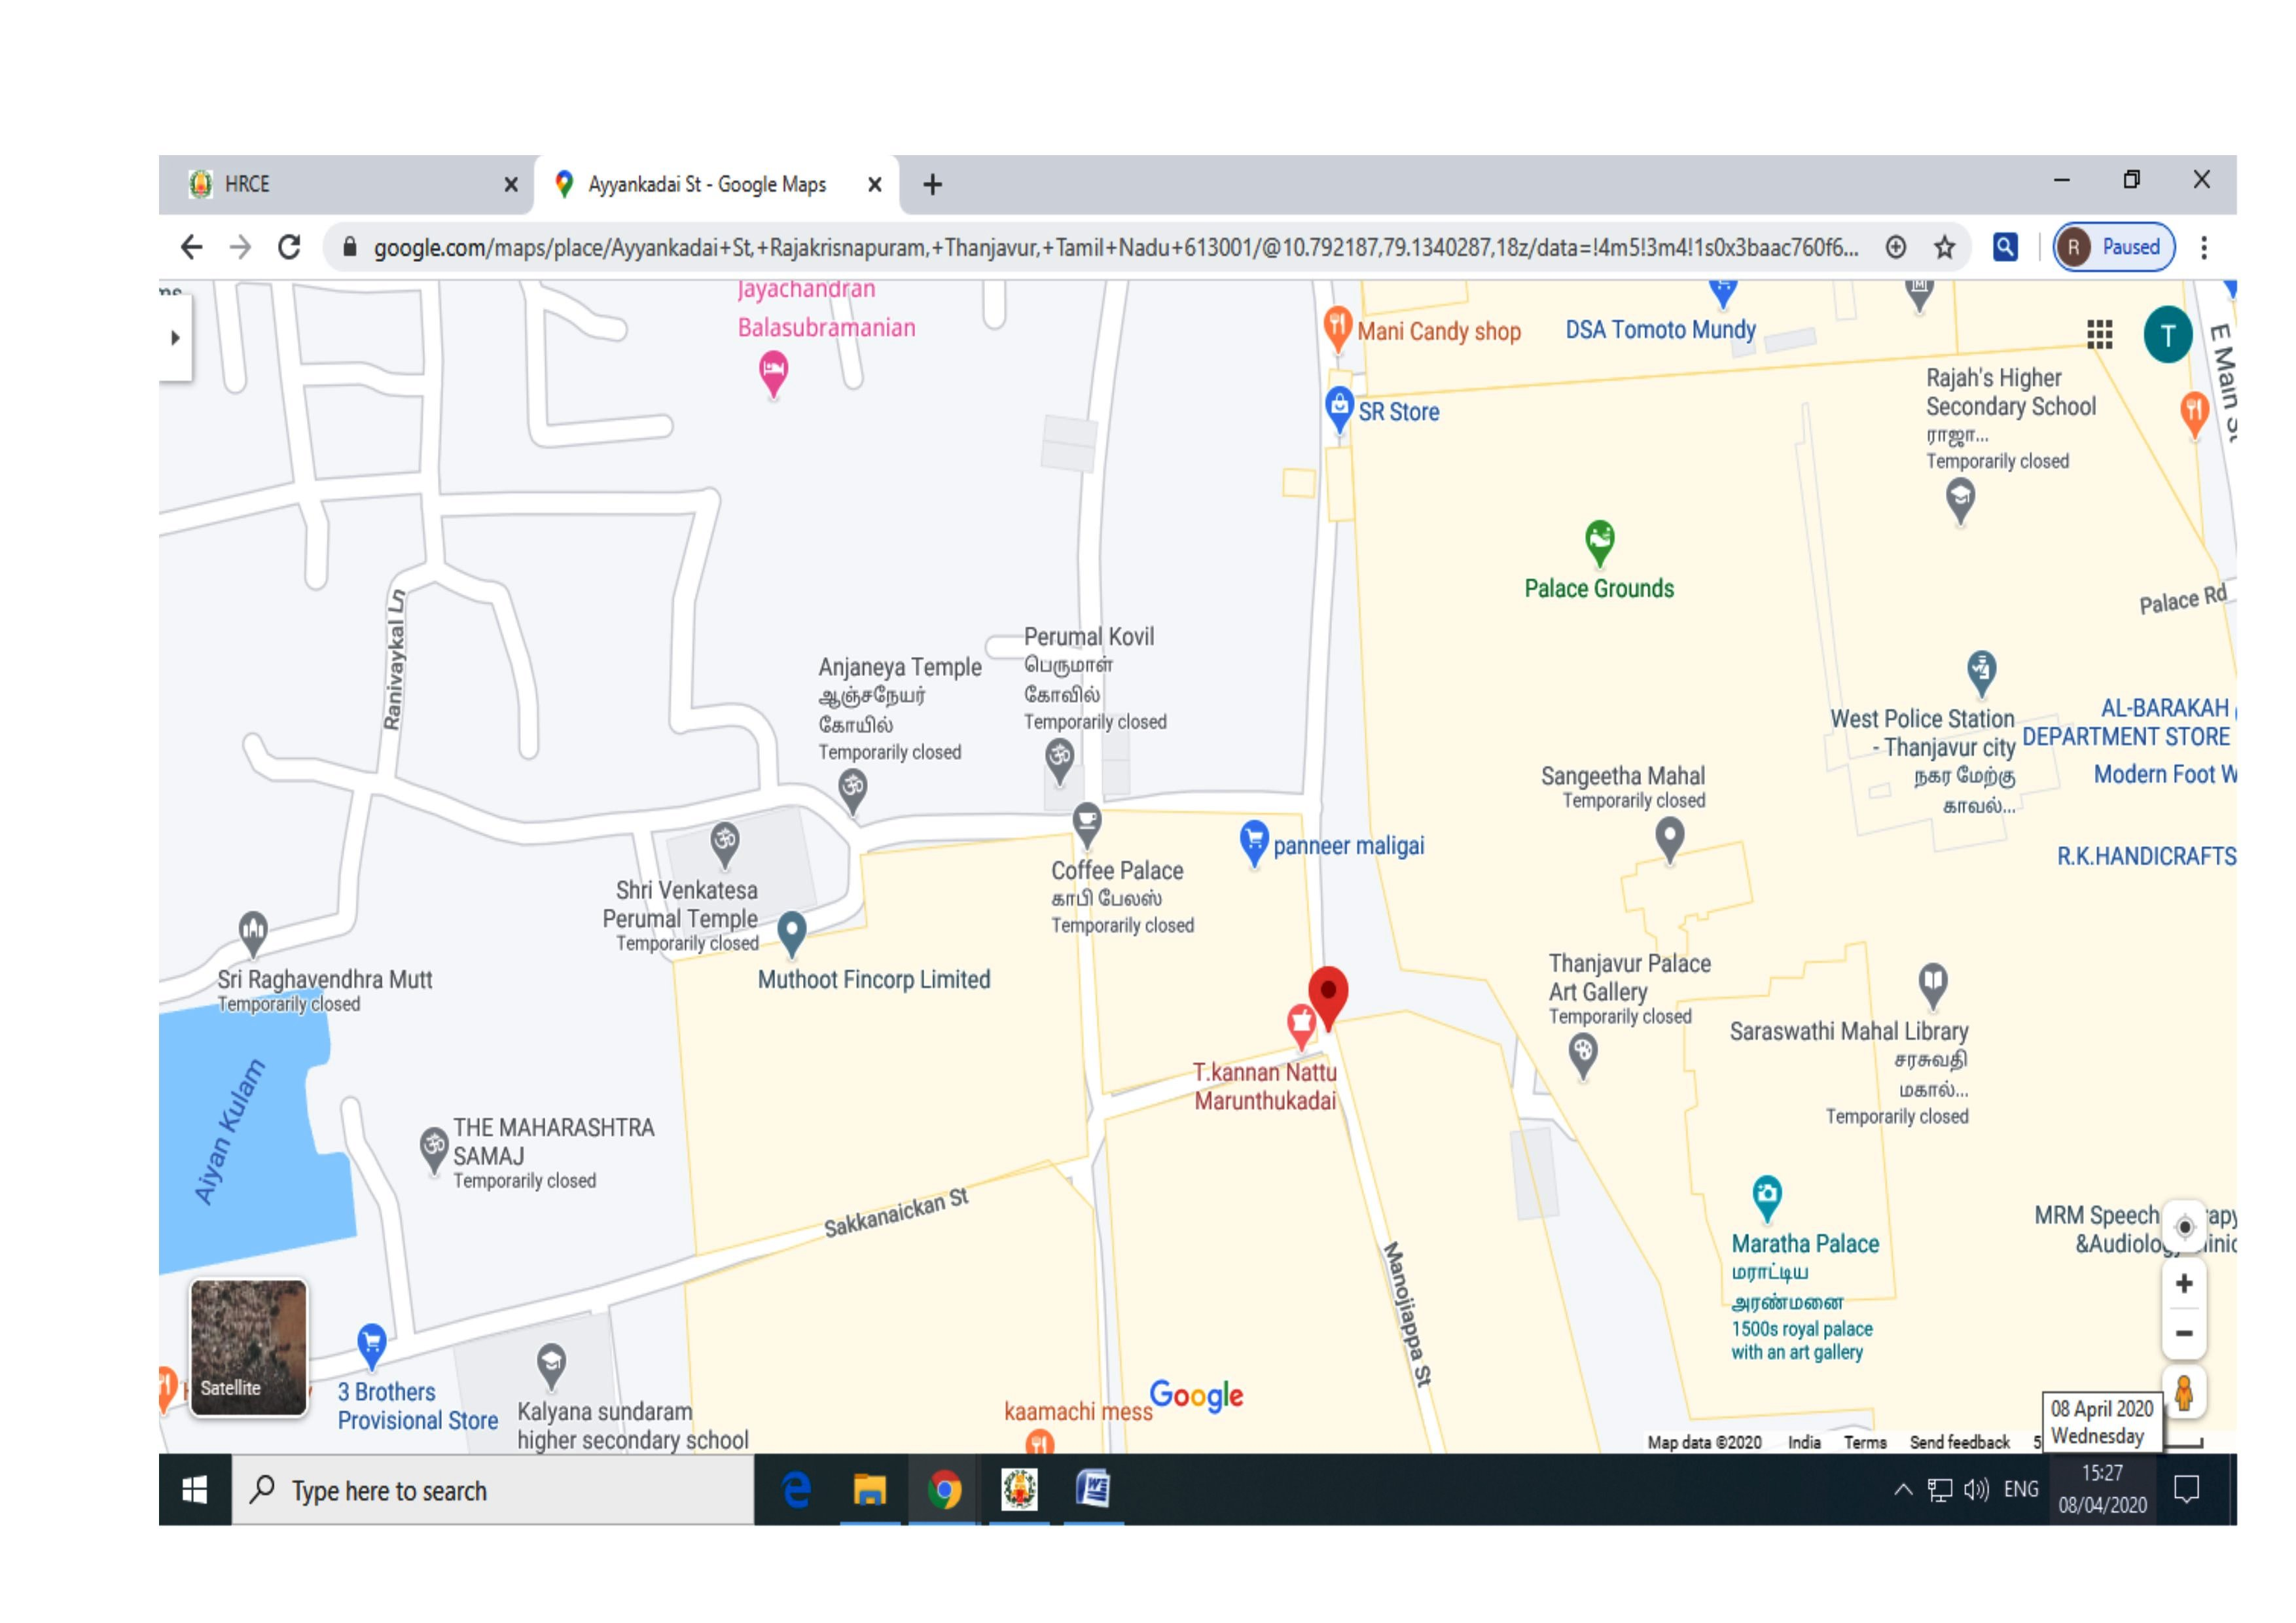Screen dimensions: 2296x1623
Task: Click the red Ayyankadai St location pin
Action: click(x=1328, y=993)
